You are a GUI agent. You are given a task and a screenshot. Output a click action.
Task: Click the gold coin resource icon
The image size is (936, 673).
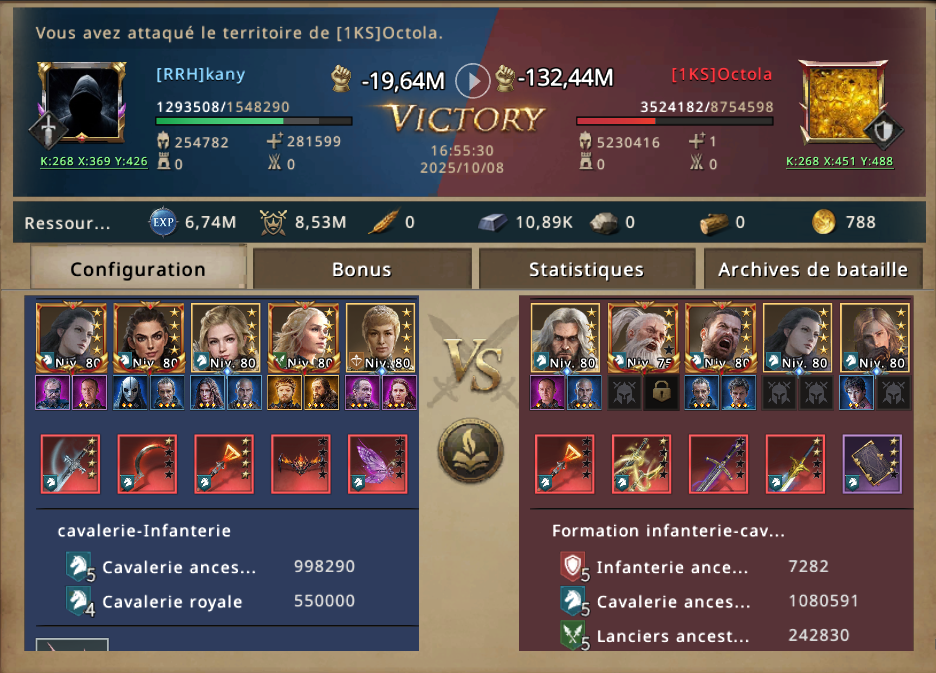[824, 223]
